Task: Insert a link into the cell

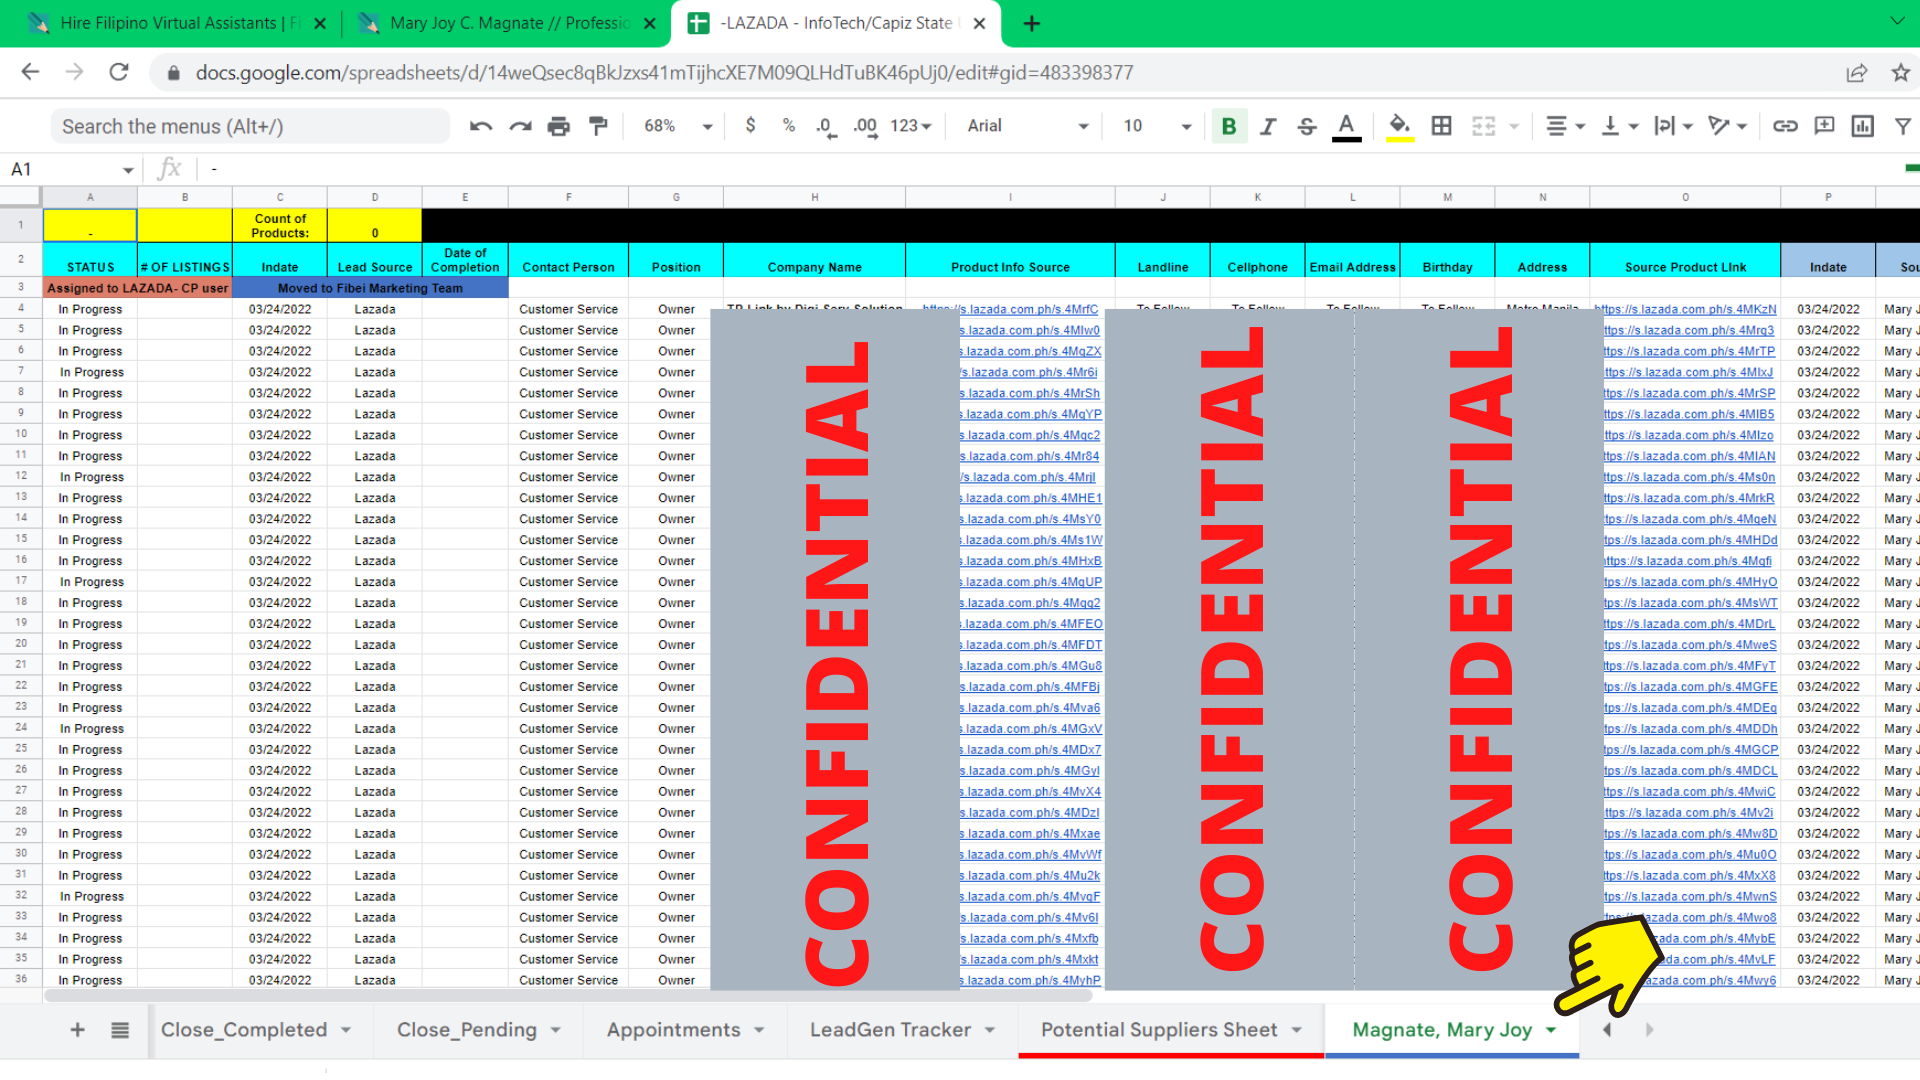Action: [x=1787, y=126]
